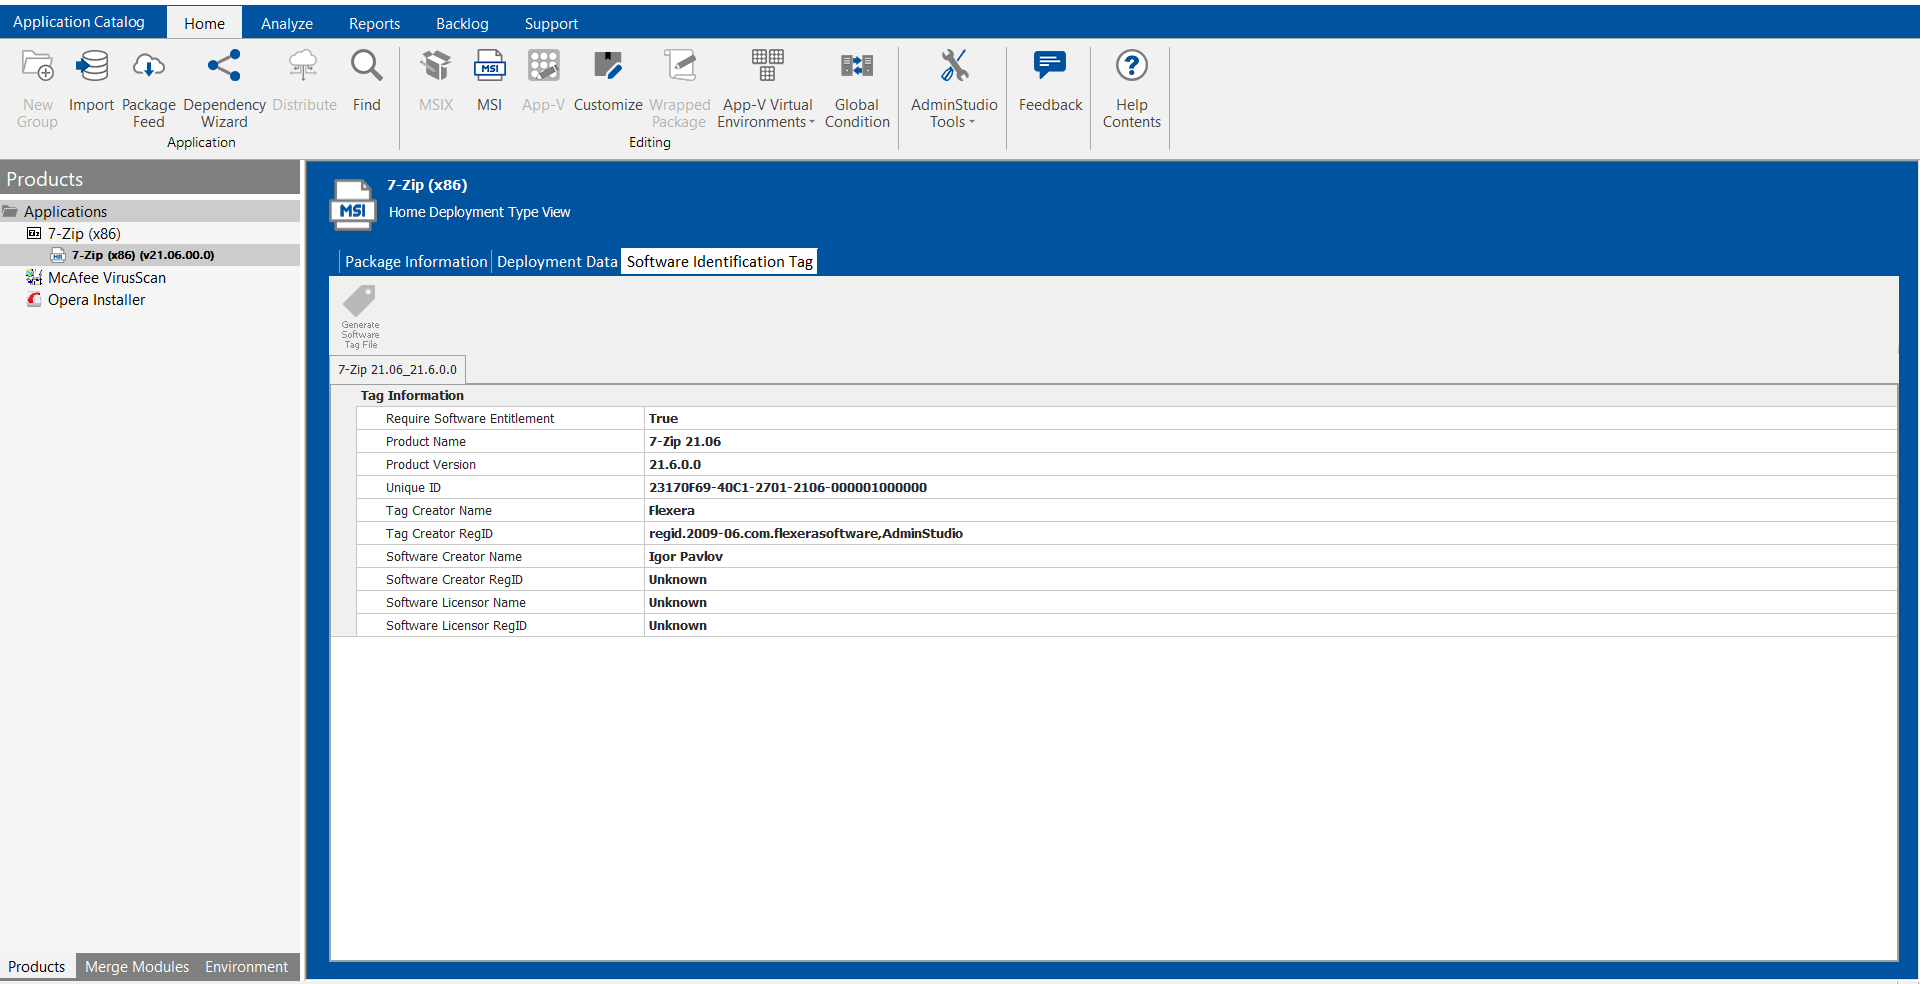The width and height of the screenshot is (1920, 984).
Task: Click Require Software Entitlement value True
Action: pyautogui.click(x=1270, y=419)
